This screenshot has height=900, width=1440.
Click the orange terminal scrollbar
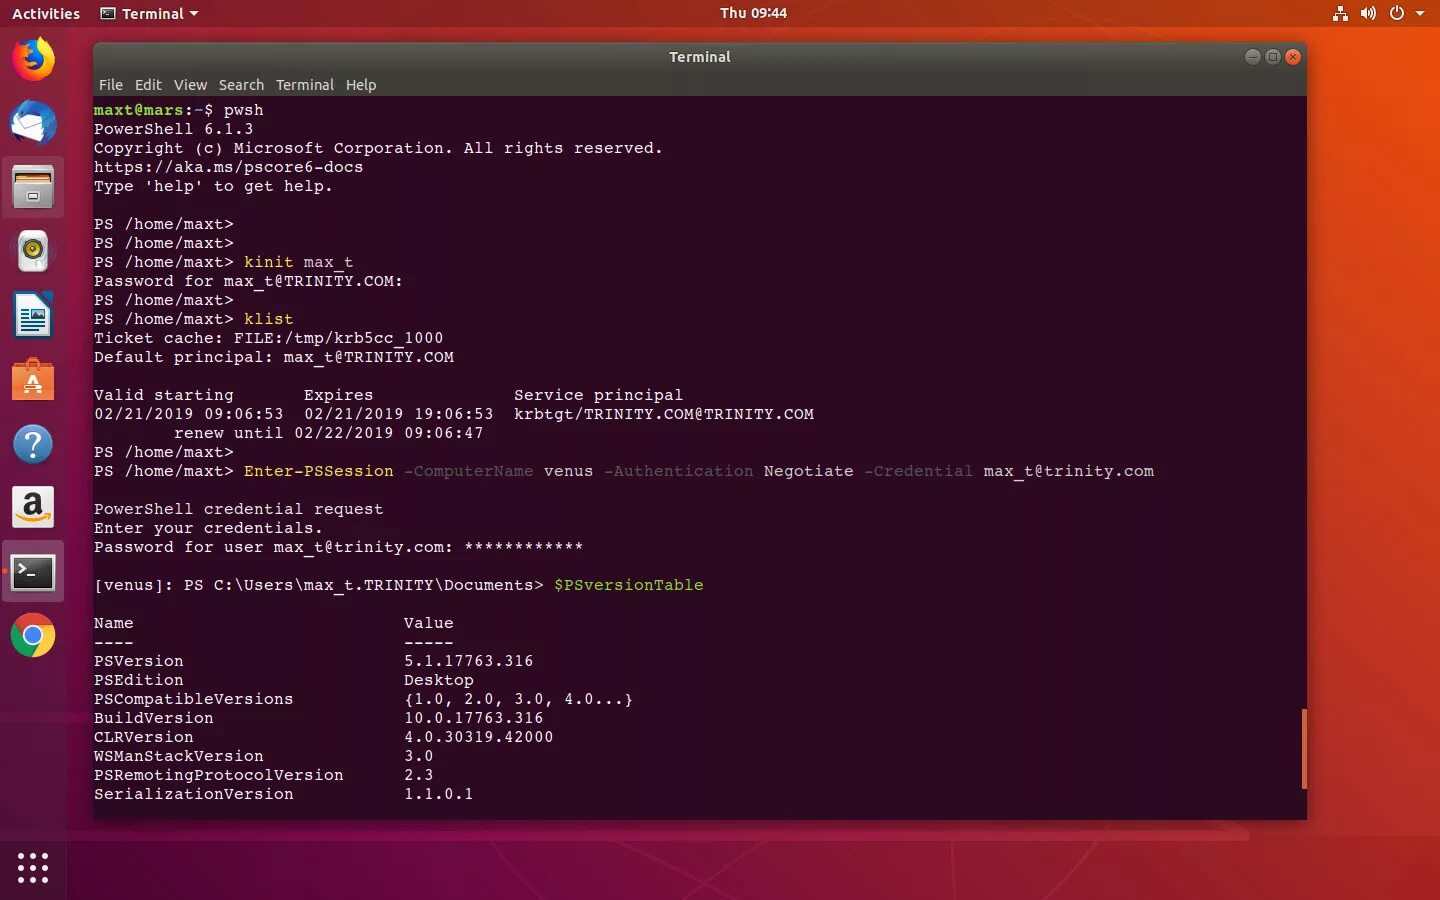coord(1305,750)
